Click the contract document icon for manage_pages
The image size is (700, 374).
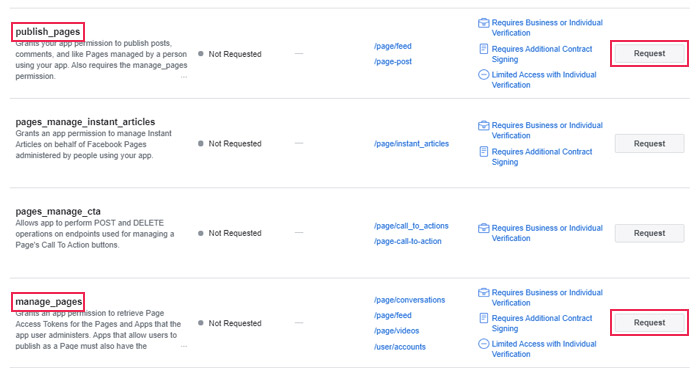point(483,318)
